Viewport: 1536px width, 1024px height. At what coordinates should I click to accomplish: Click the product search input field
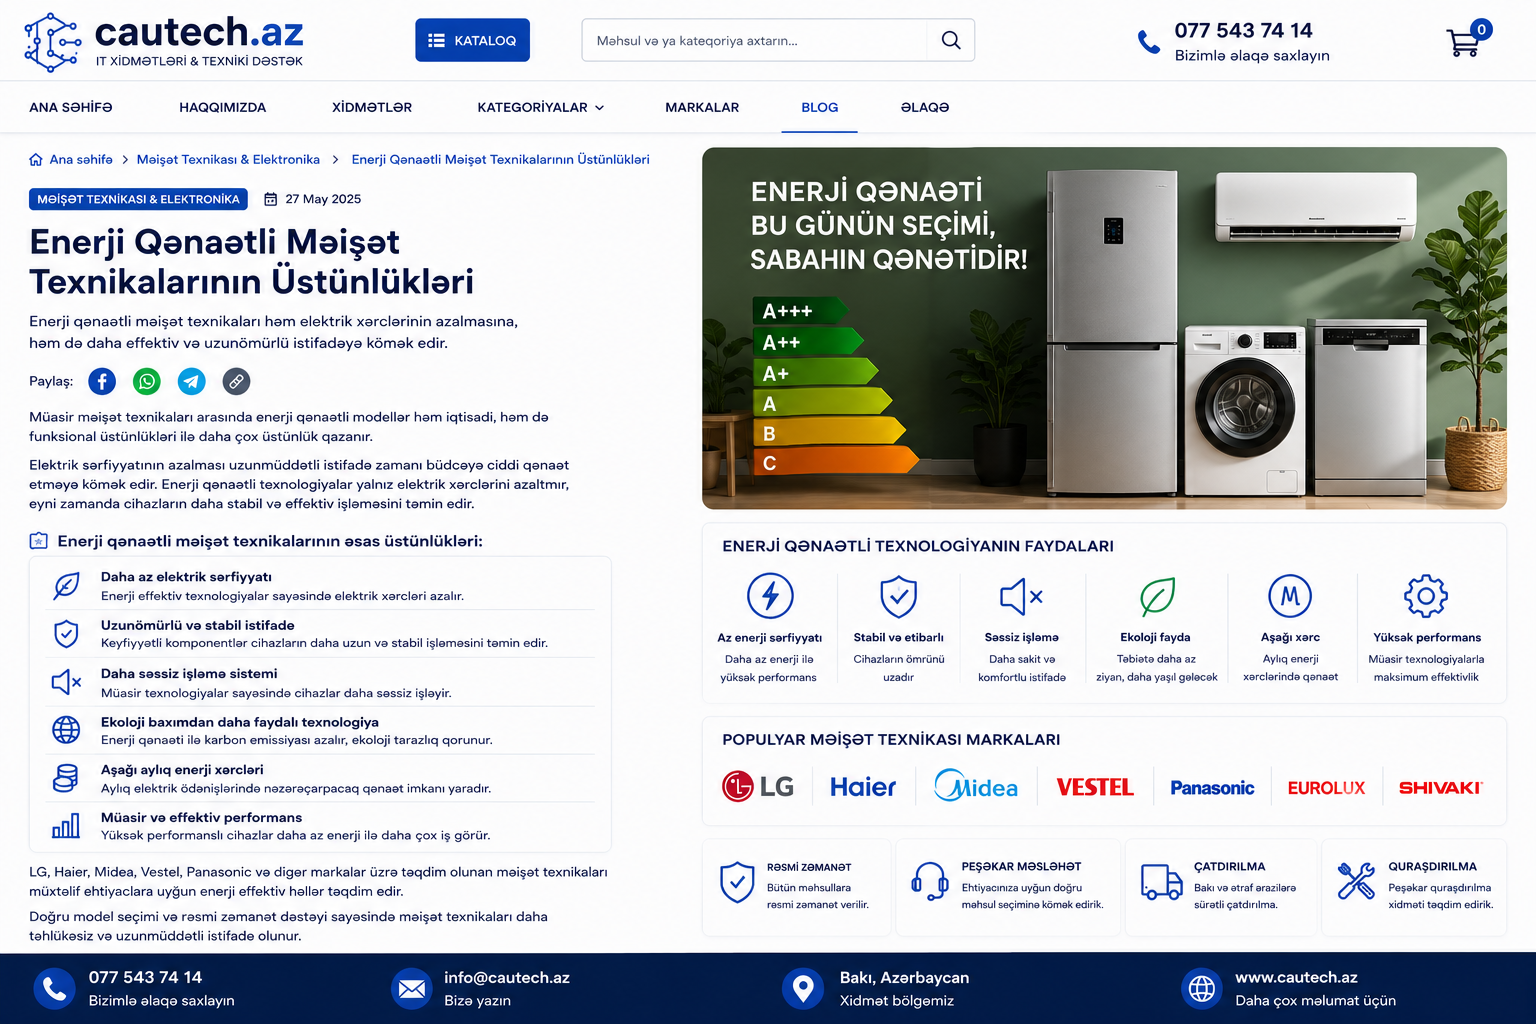pos(755,40)
